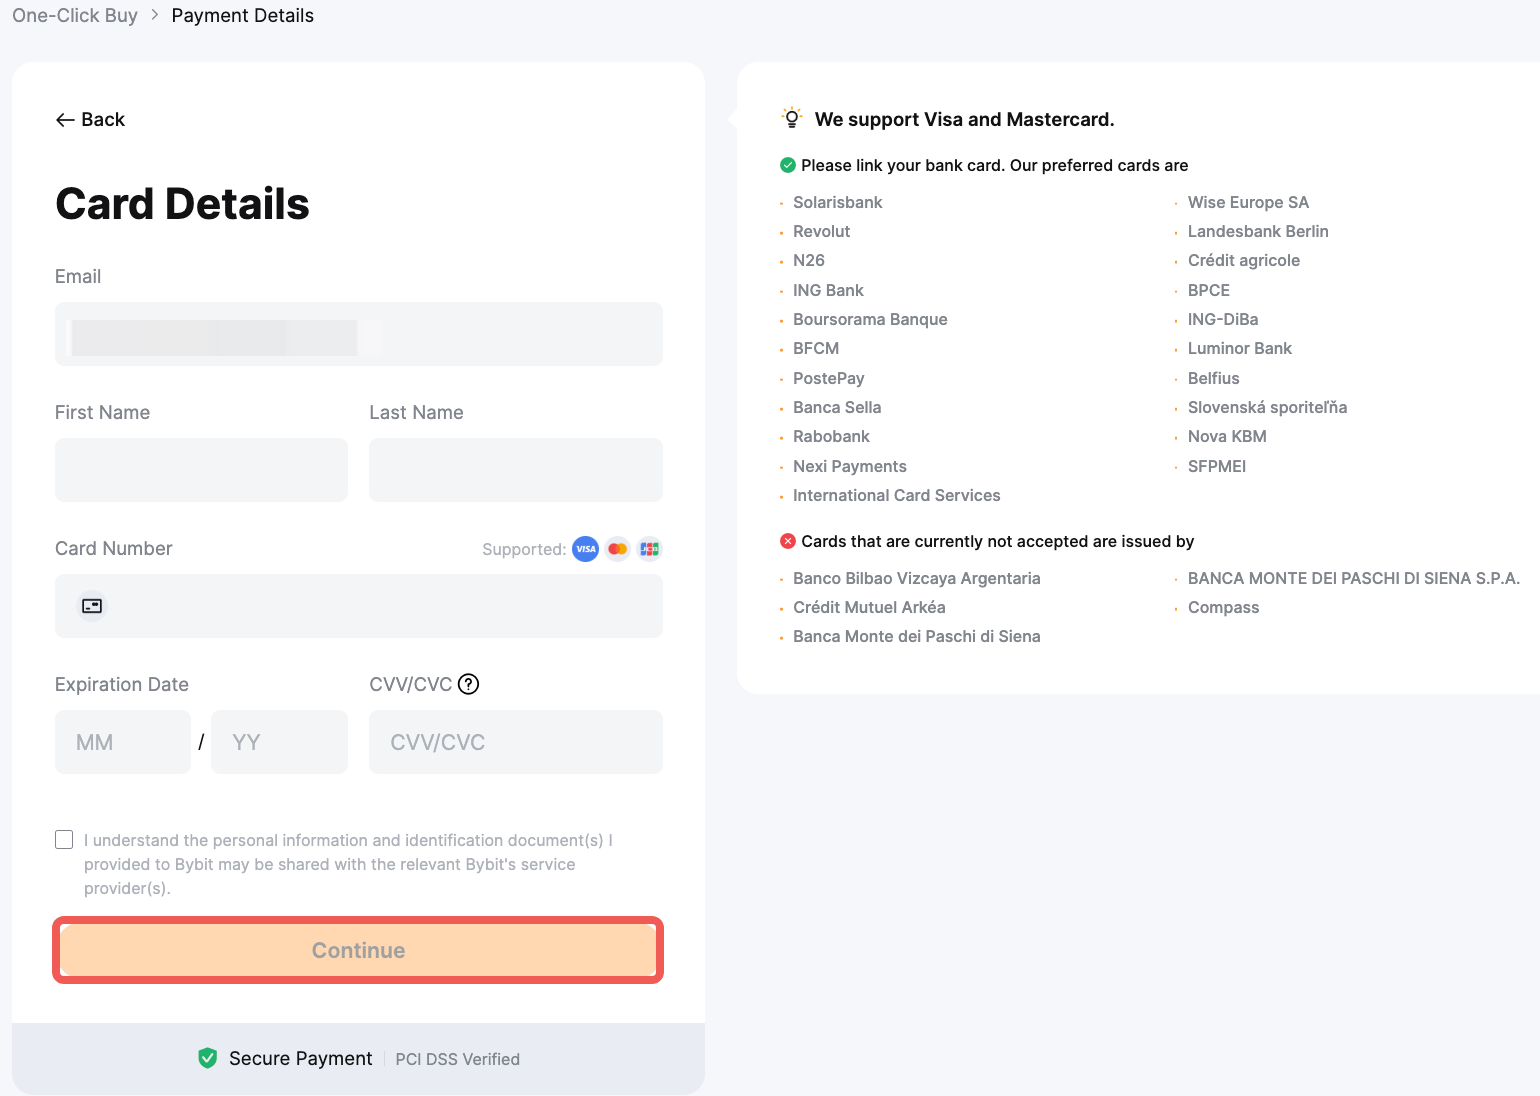Screen dimensions: 1540x1096
Task: Go back using the Back link
Action: click(x=90, y=120)
